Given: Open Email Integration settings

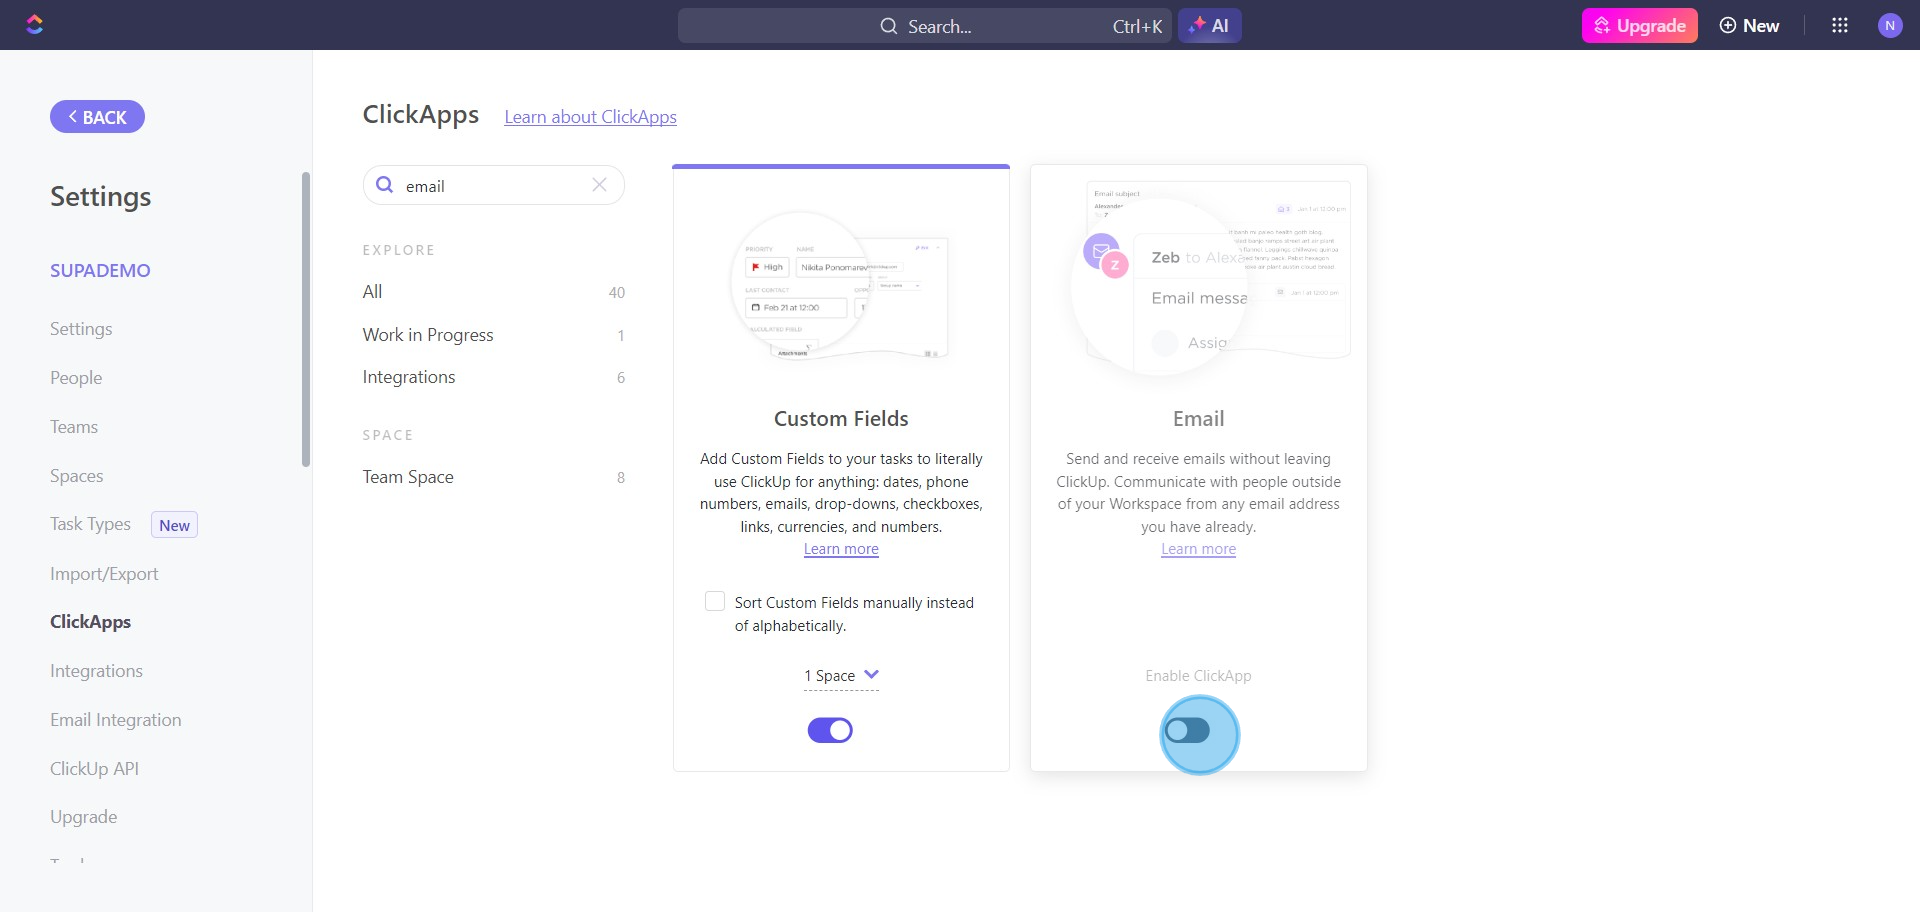Looking at the screenshot, I should tap(116, 720).
